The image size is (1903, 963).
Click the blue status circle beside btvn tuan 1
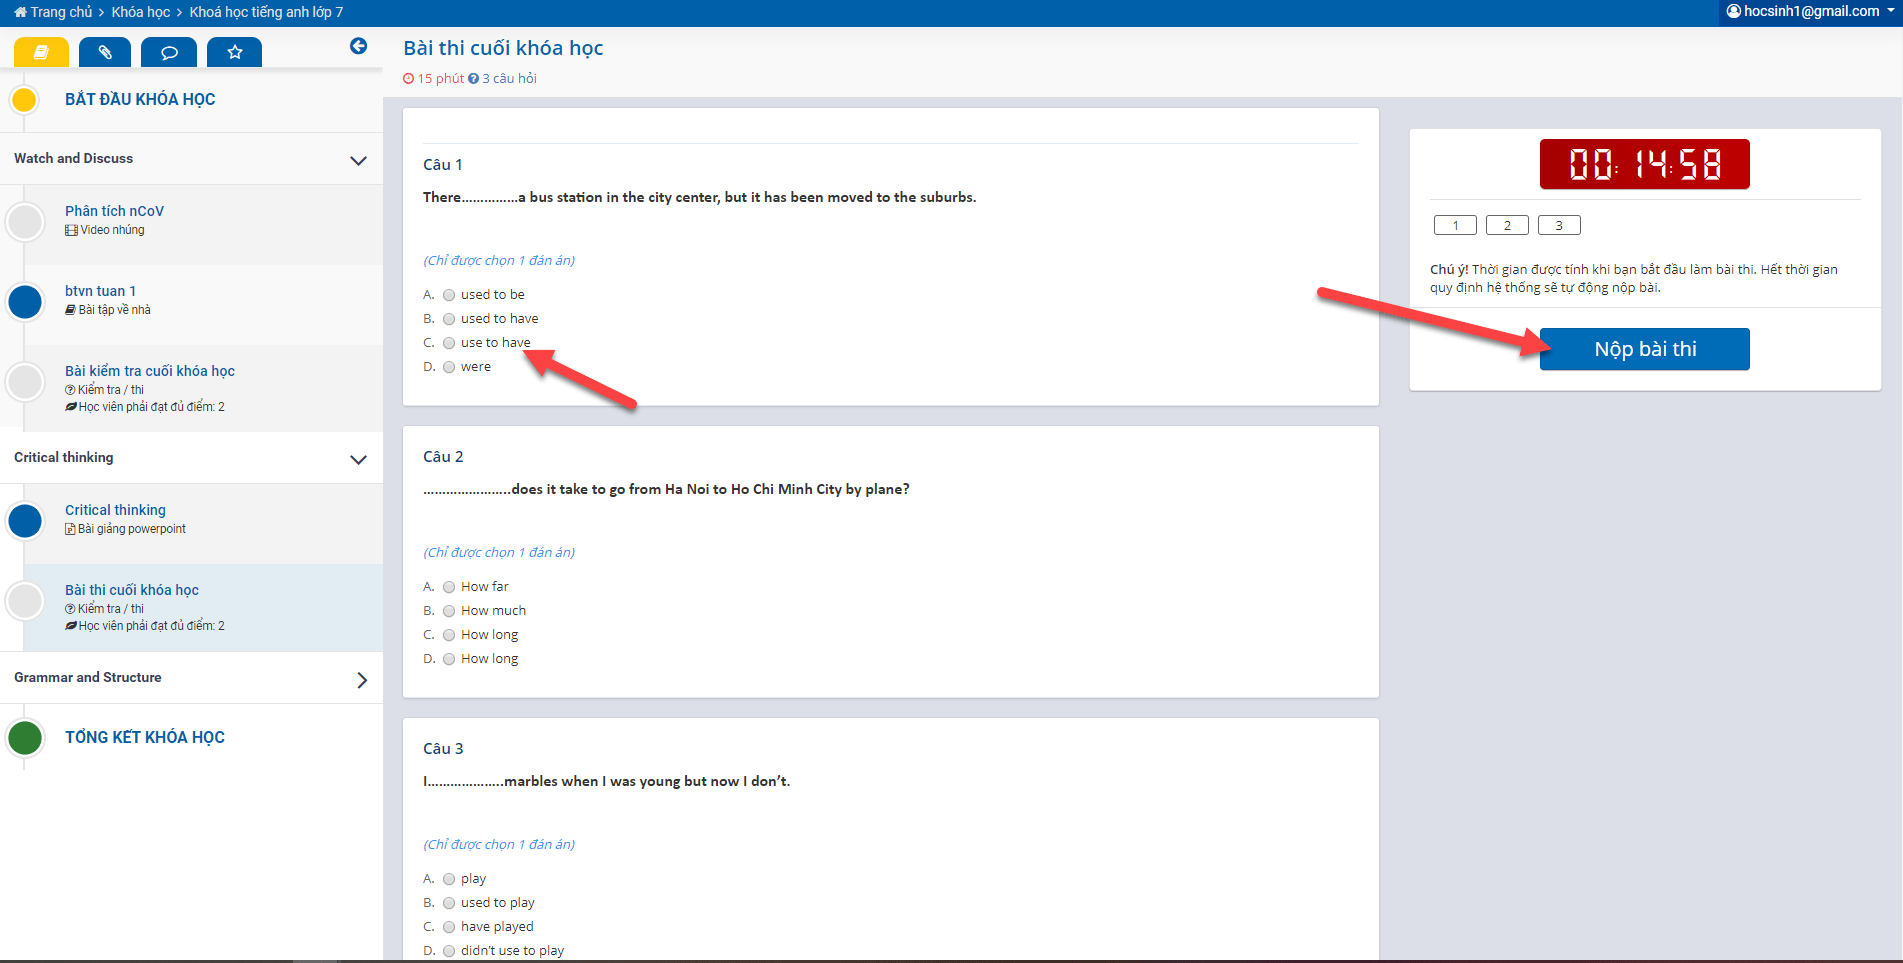[25, 301]
